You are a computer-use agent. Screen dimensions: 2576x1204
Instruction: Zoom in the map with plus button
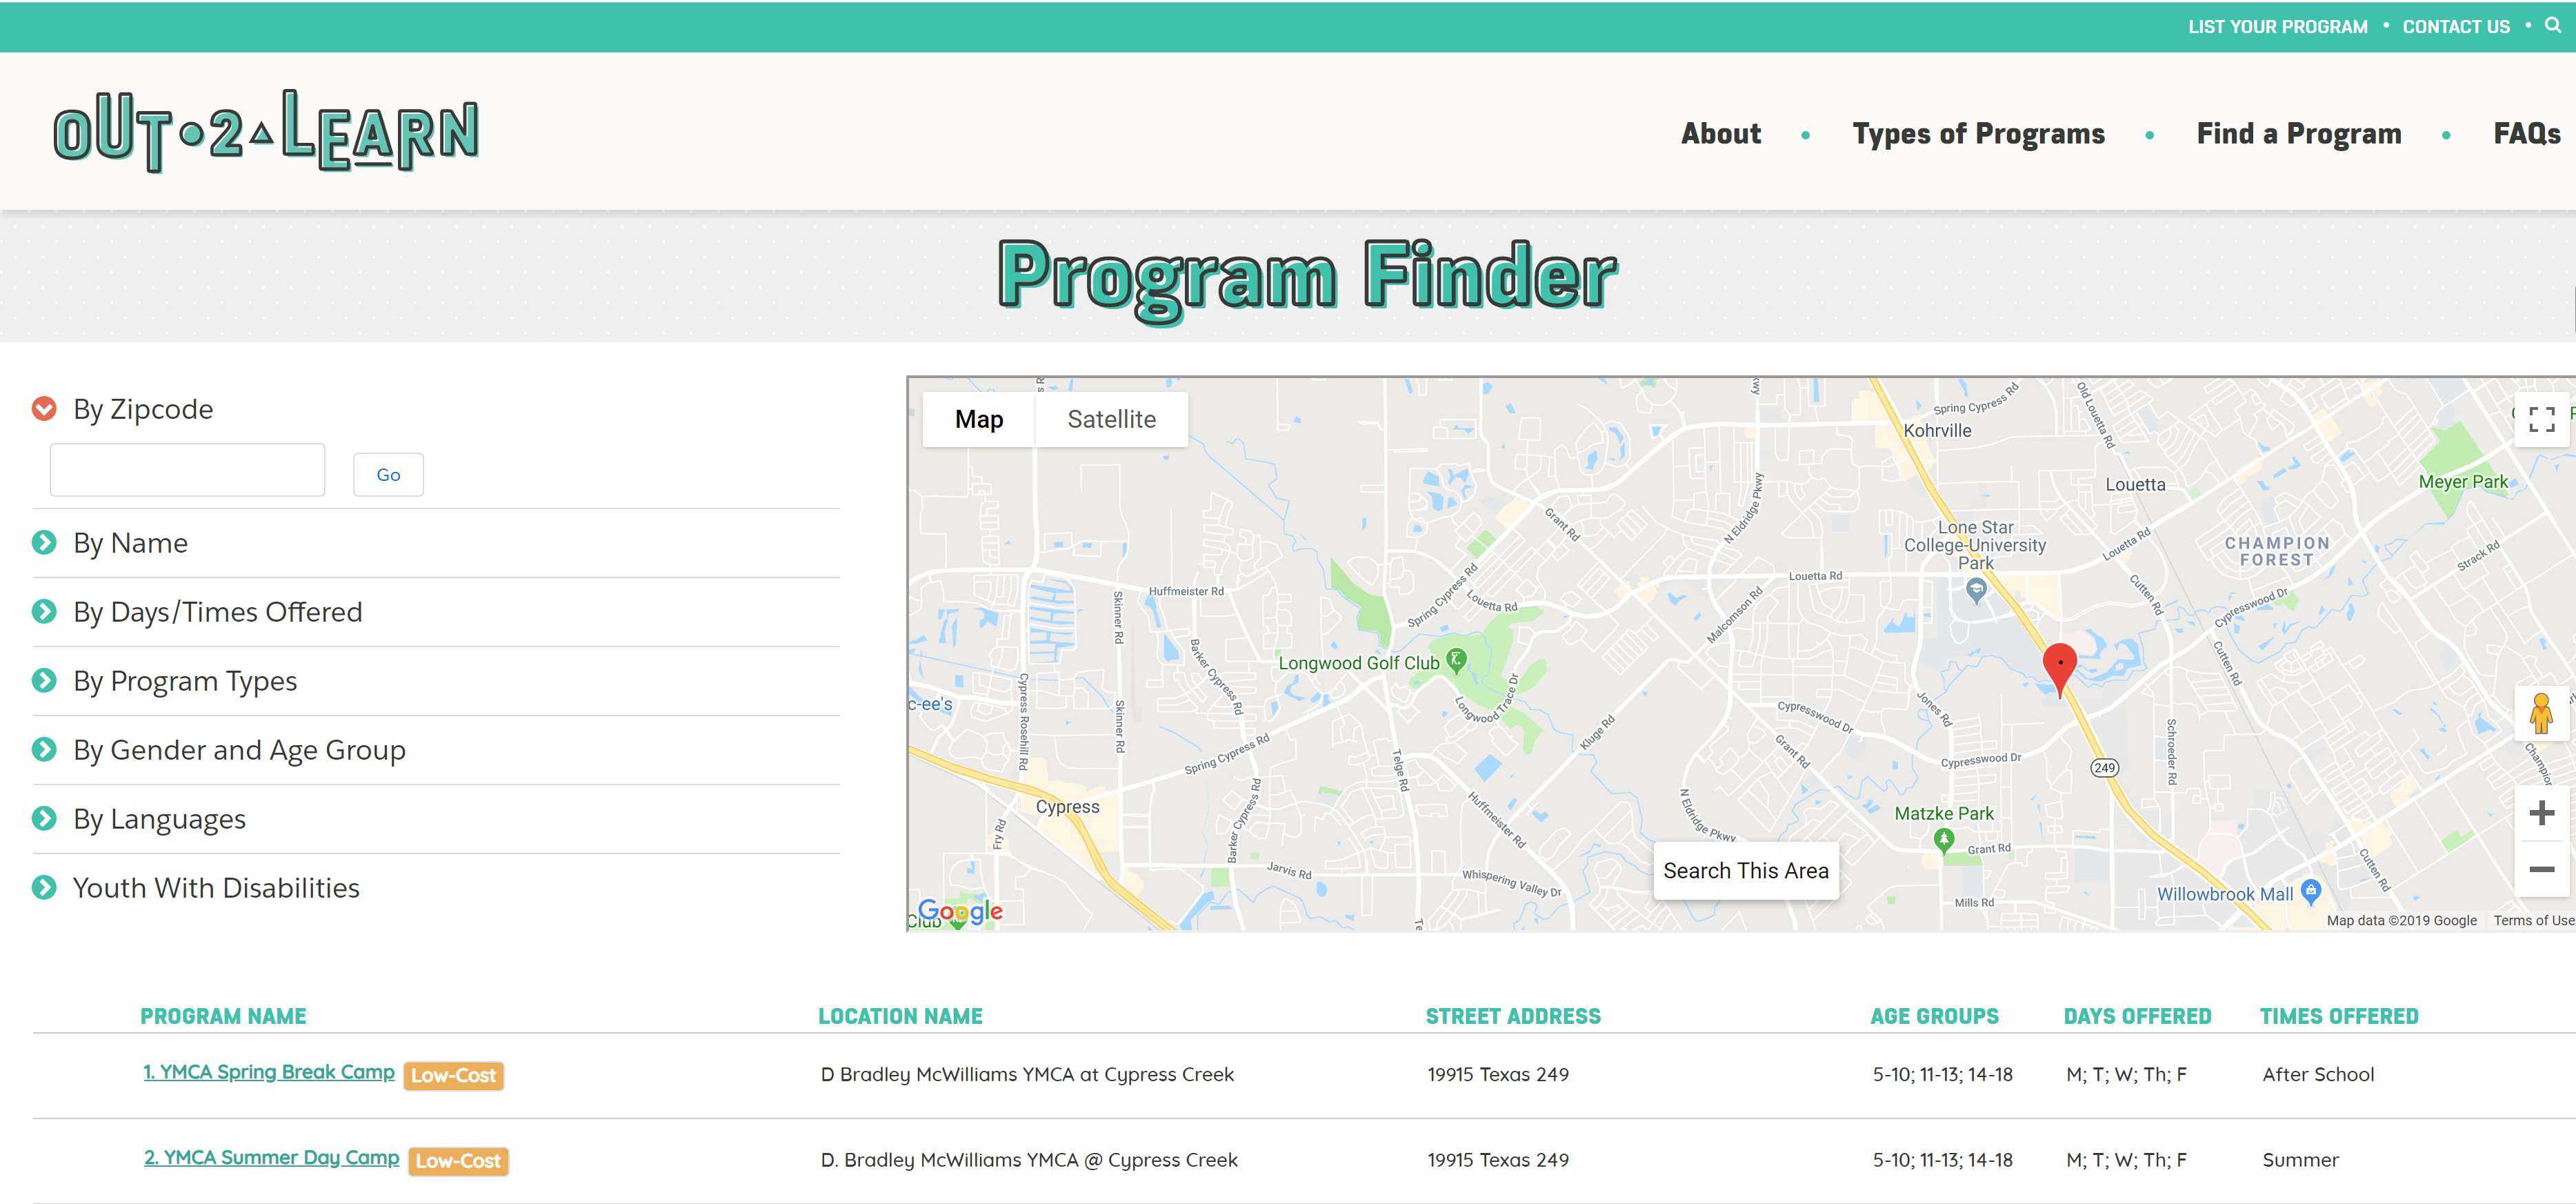pos(2541,813)
